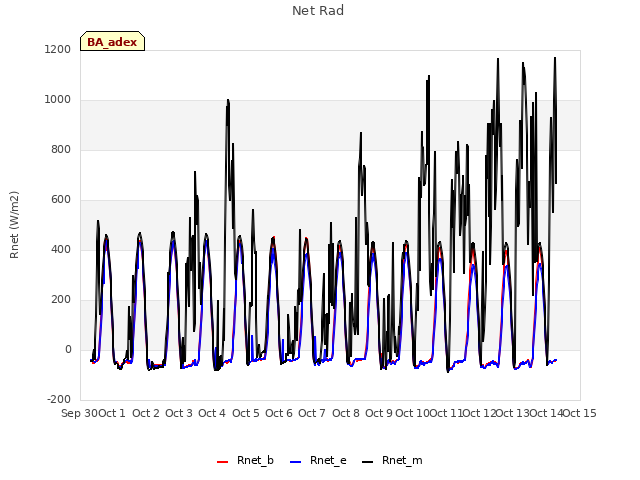Click the Rnet (W/m2) y-axis title
The height and width of the screenshot is (480, 640).
coord(14,225)
